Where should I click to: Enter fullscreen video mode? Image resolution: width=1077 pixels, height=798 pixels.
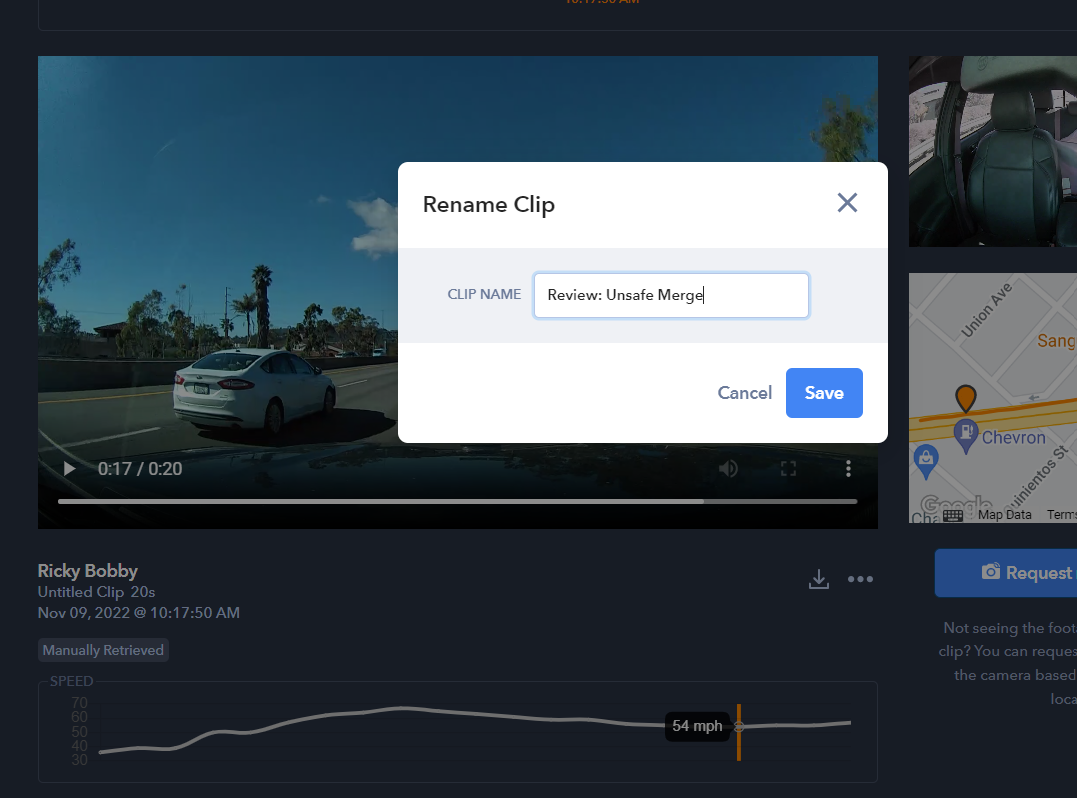pos(789,469)
